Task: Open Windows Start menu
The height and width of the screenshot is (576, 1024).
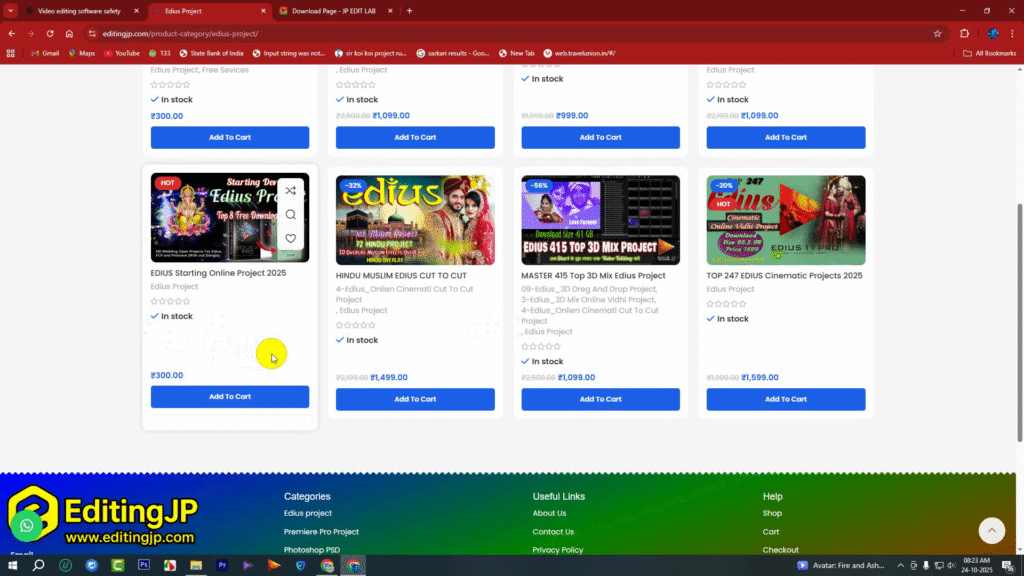Action: tap(13, 565)
